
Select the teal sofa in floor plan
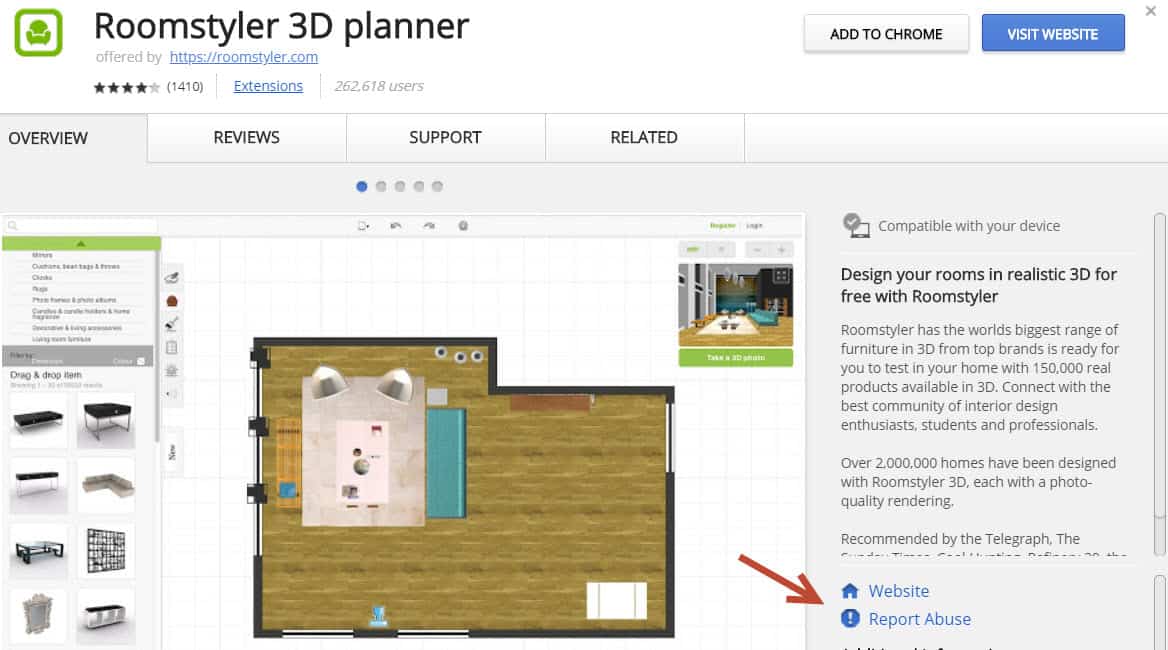pos(446,463)
